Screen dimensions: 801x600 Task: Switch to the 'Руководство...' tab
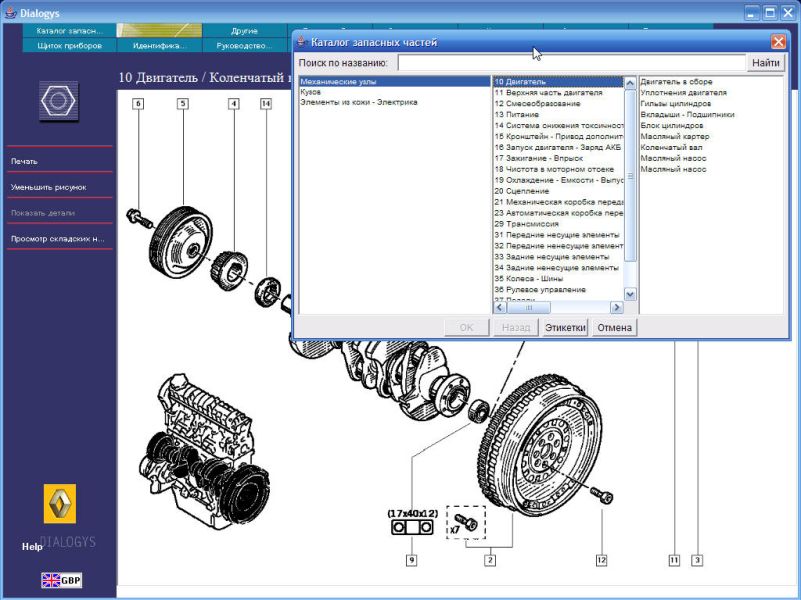(x=245, y=45)
